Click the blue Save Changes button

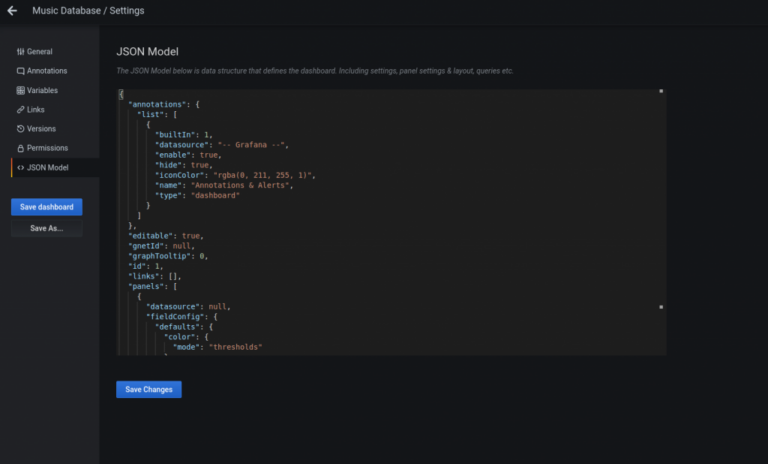149,389
